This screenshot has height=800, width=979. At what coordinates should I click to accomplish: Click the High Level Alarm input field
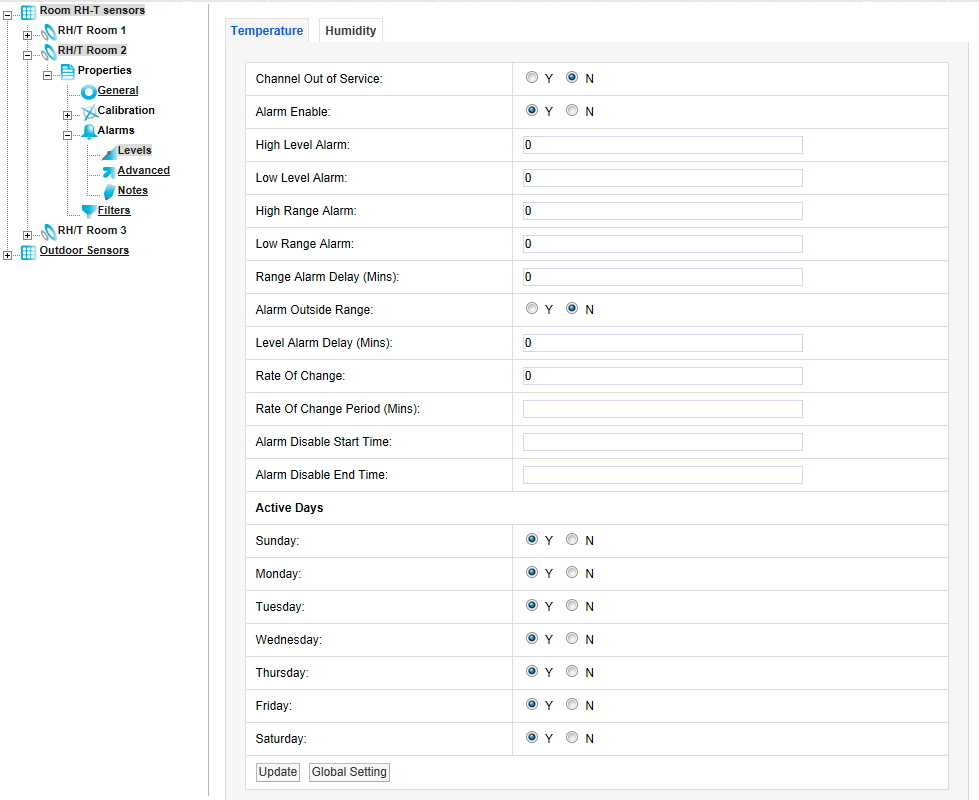click(x=662, y=145)
